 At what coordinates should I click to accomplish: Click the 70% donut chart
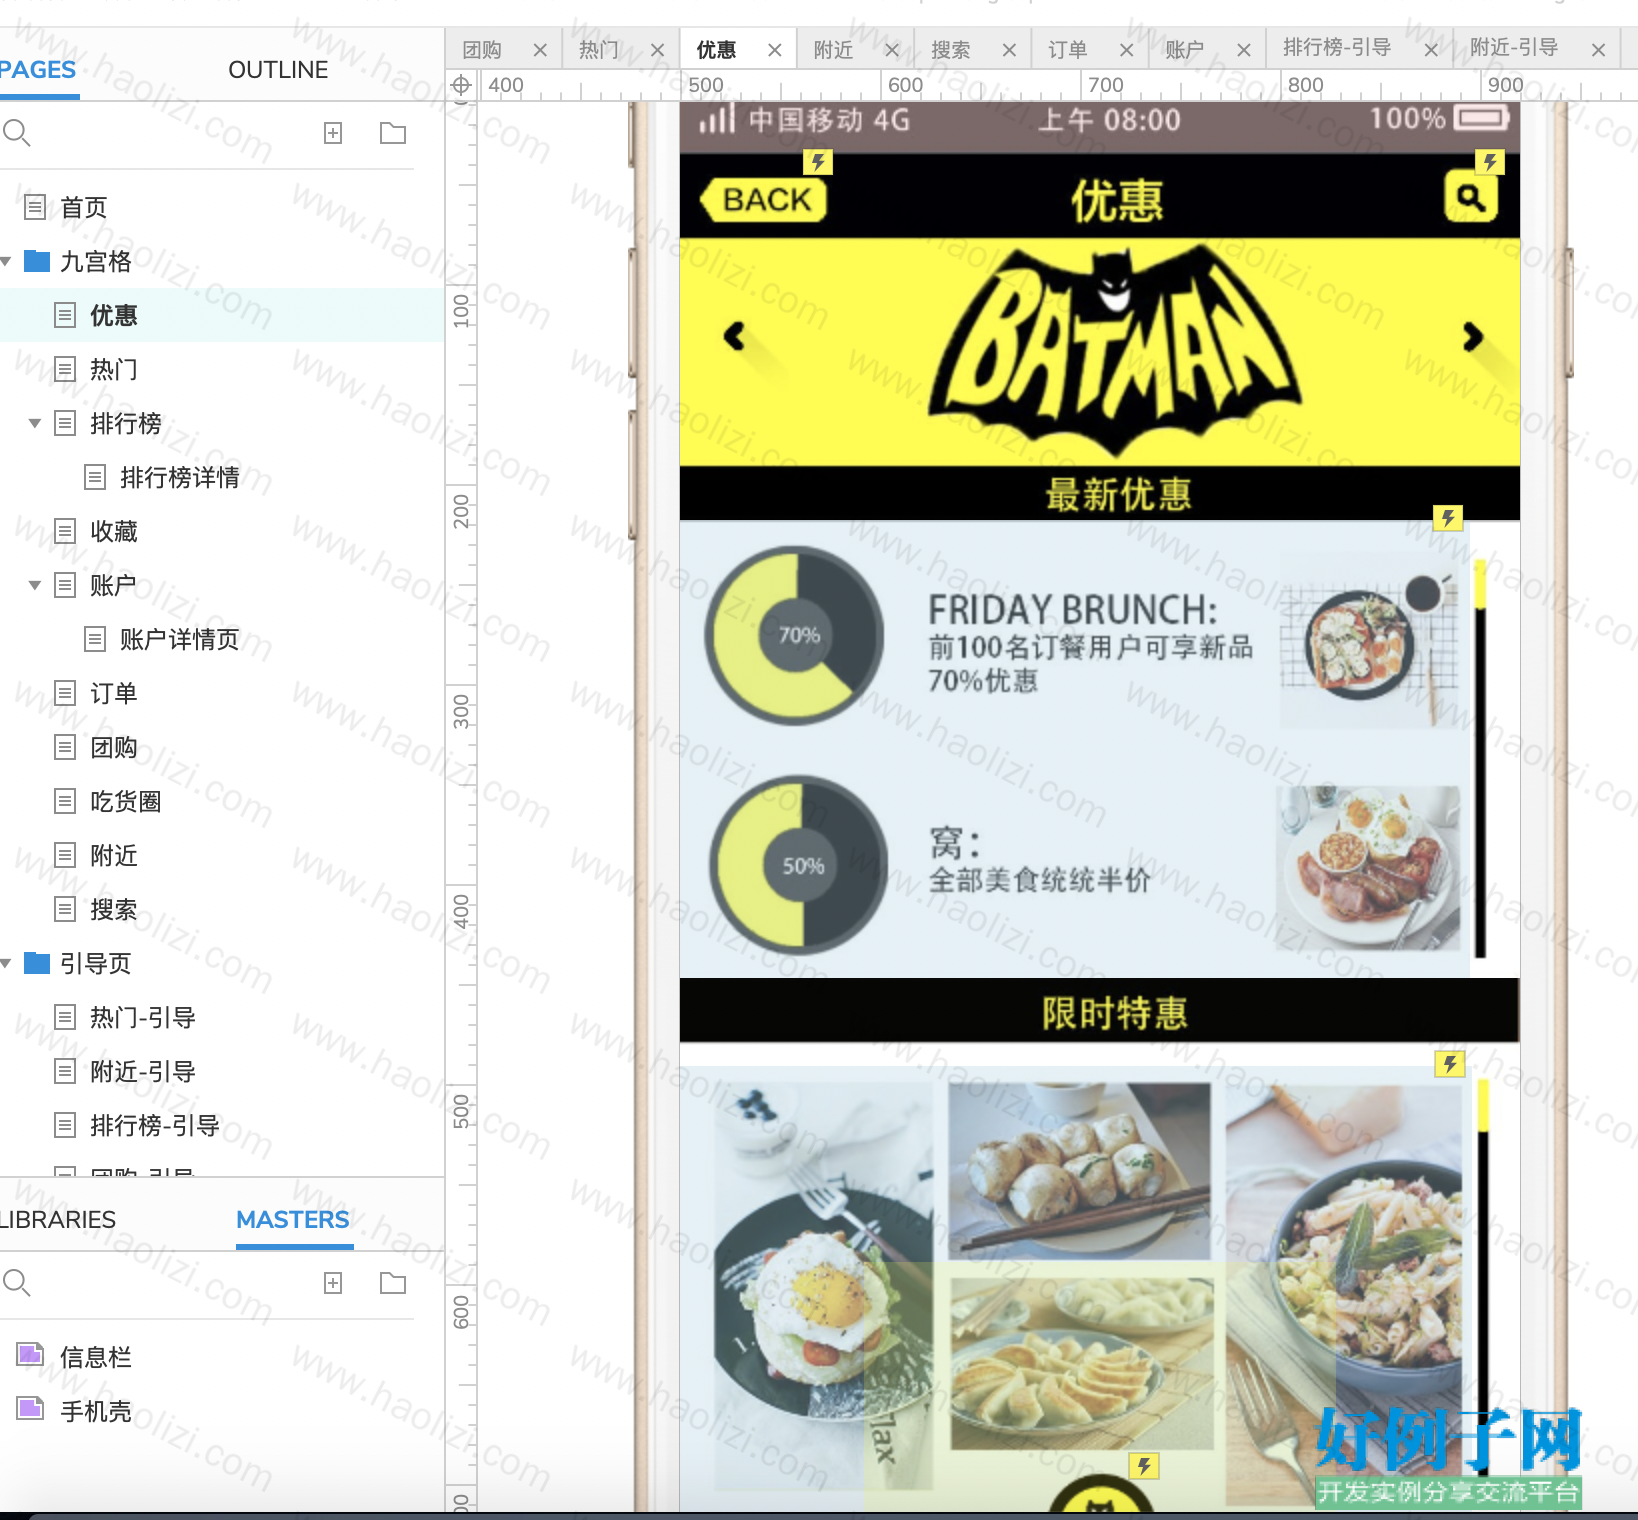(x=795, y=635)
